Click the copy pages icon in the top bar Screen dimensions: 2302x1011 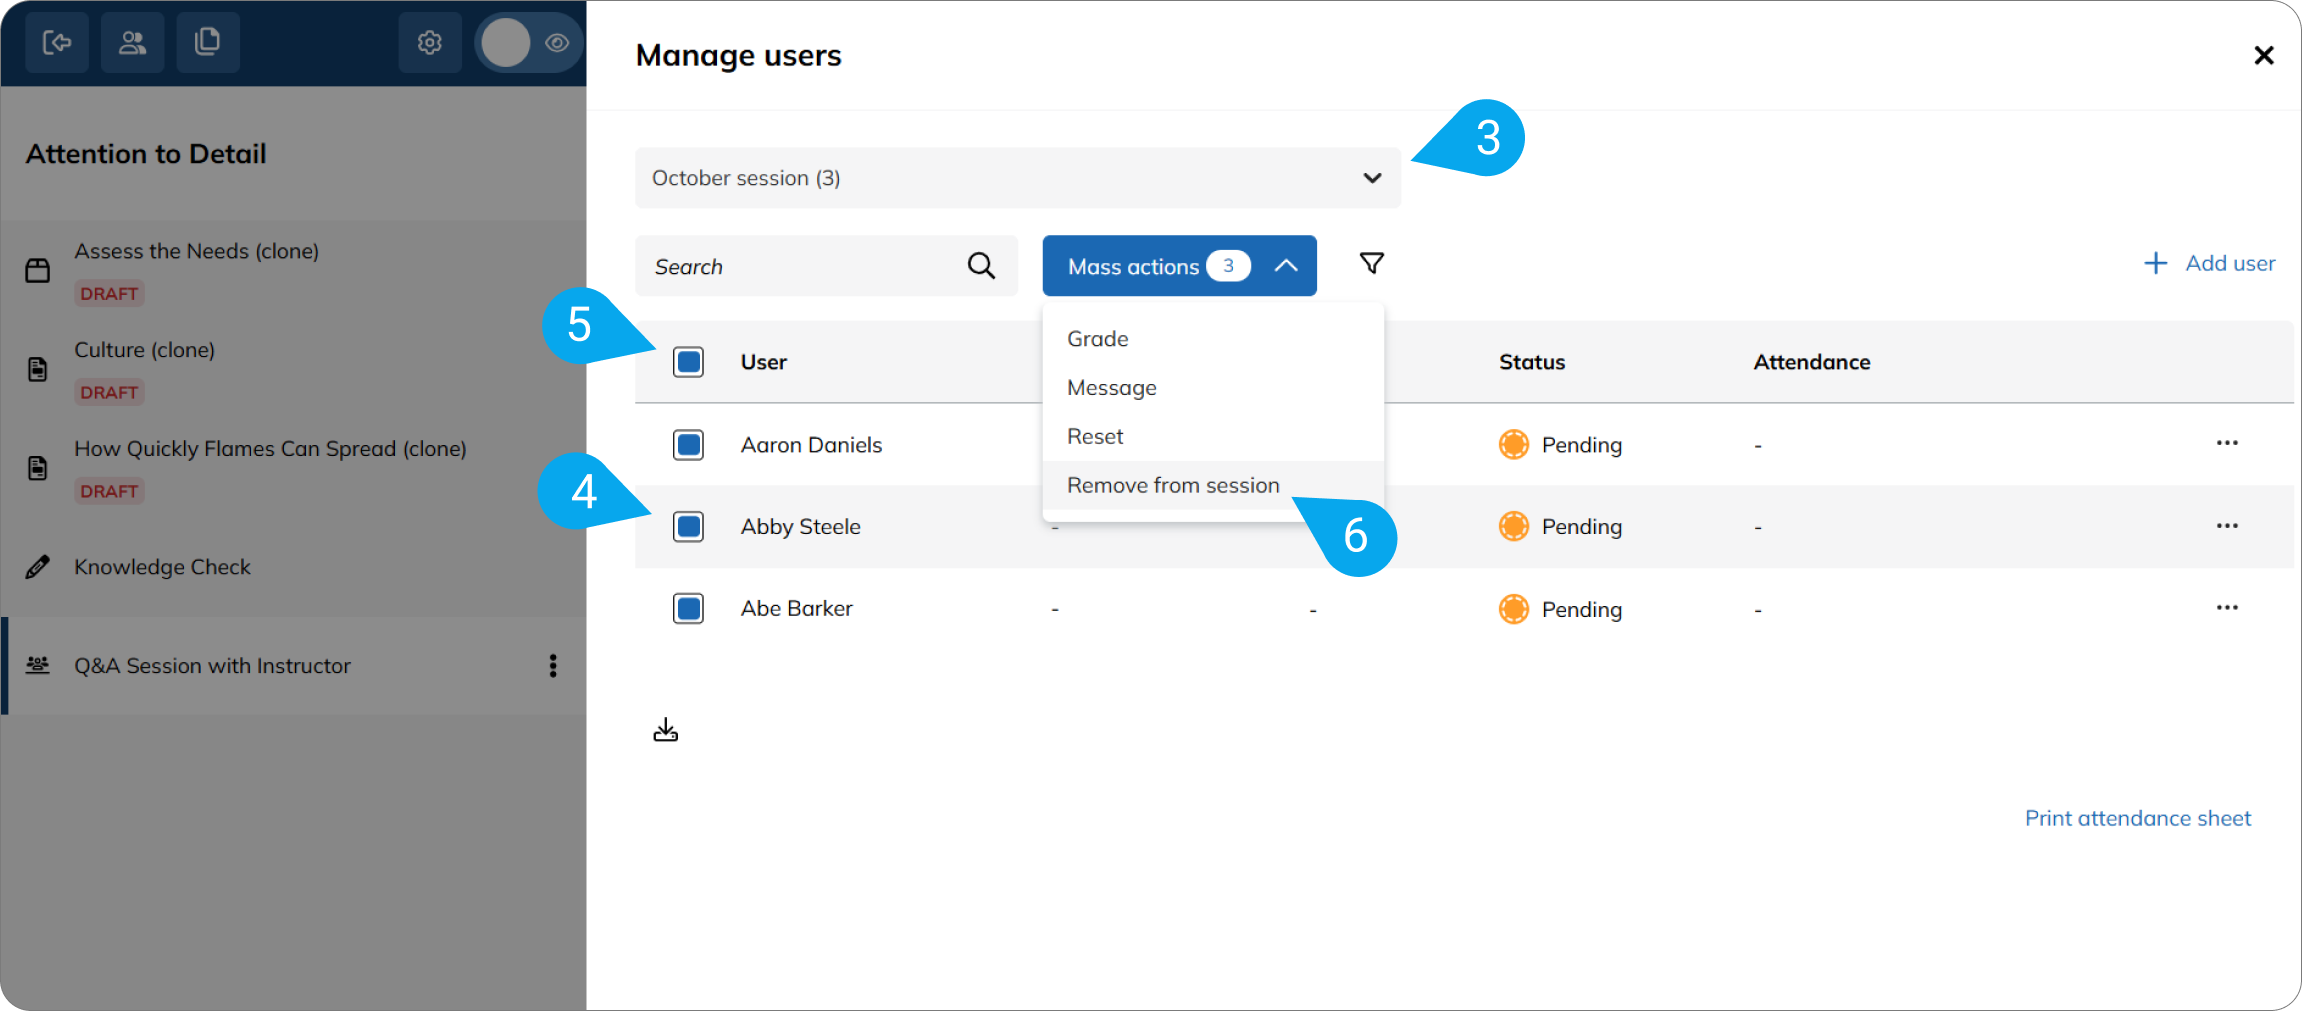point(207,42)
